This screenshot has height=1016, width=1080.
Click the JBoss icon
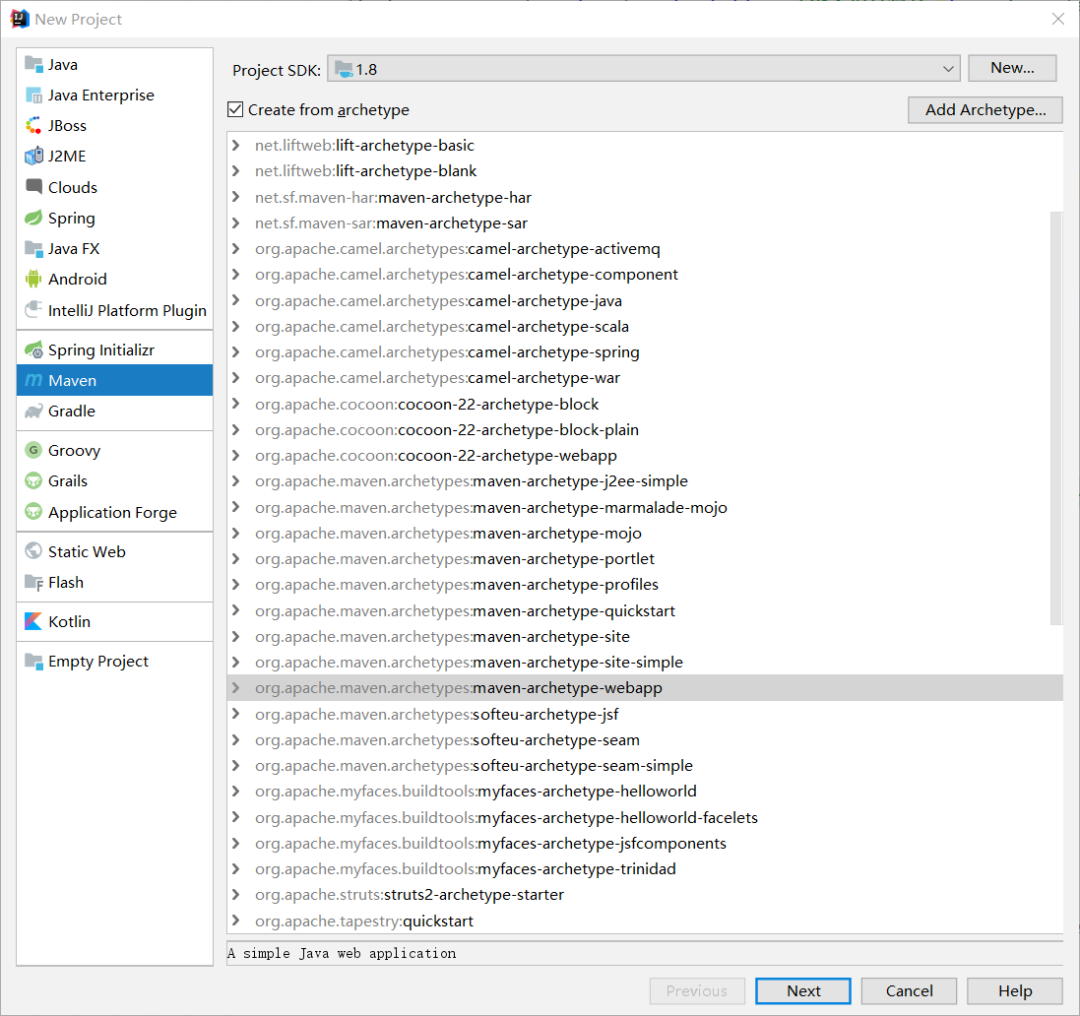(x=33, y=125)
